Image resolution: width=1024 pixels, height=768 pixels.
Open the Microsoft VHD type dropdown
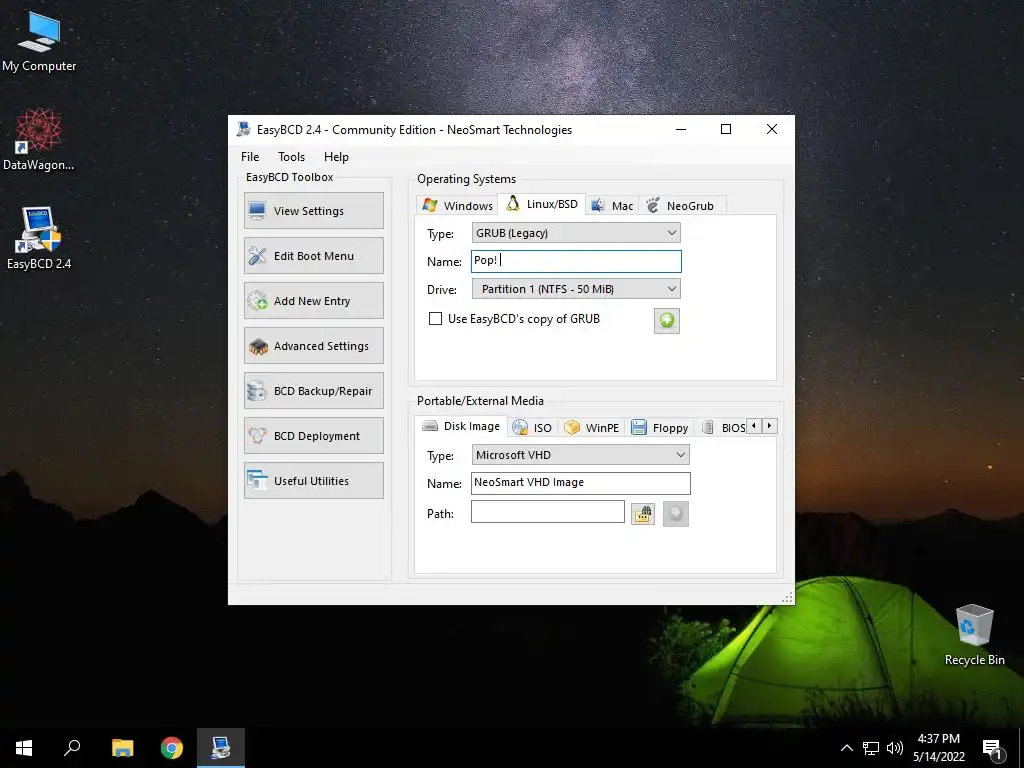581,455
